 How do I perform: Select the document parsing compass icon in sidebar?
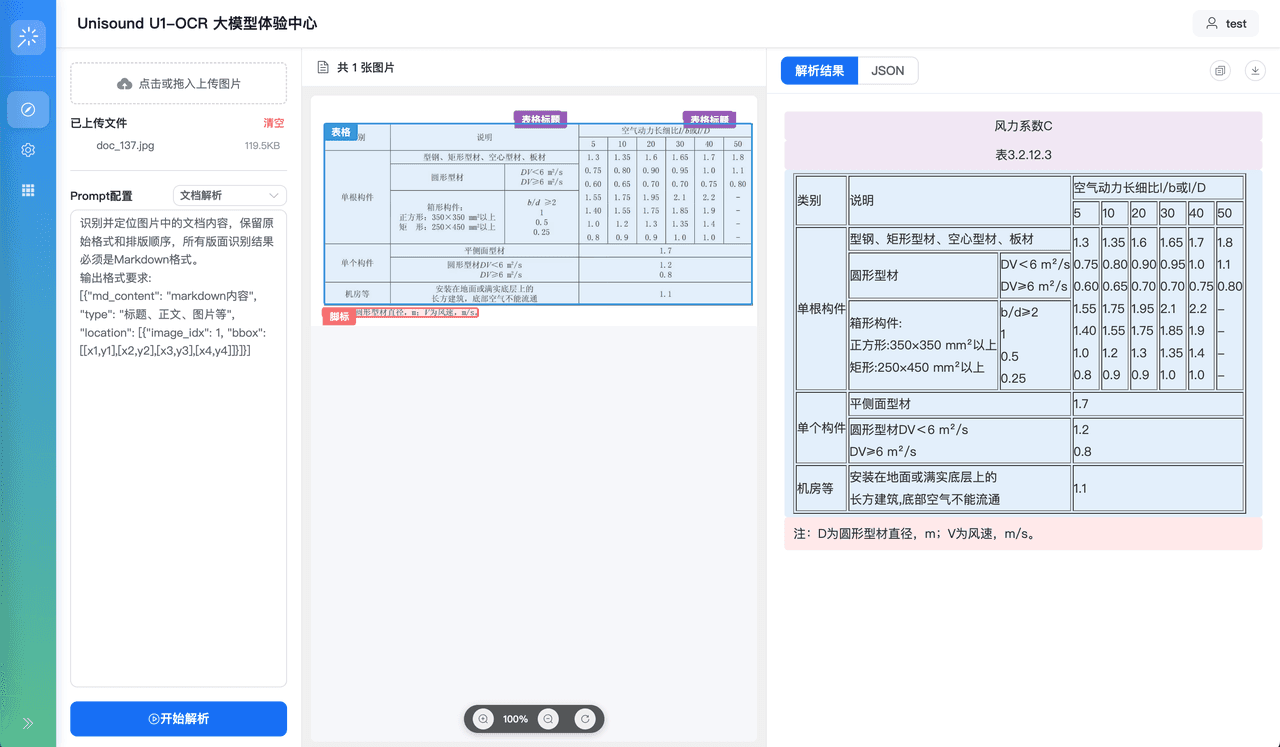[x=28, y=109]
